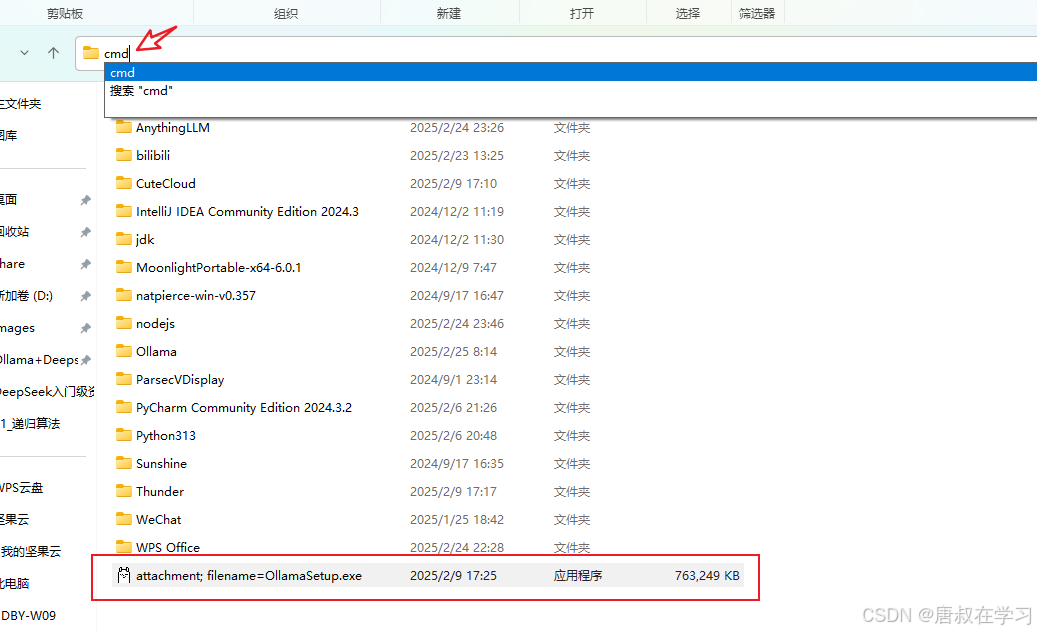Select the jdk folder icon
1037x633 pixels.
(x=124, y=239)
